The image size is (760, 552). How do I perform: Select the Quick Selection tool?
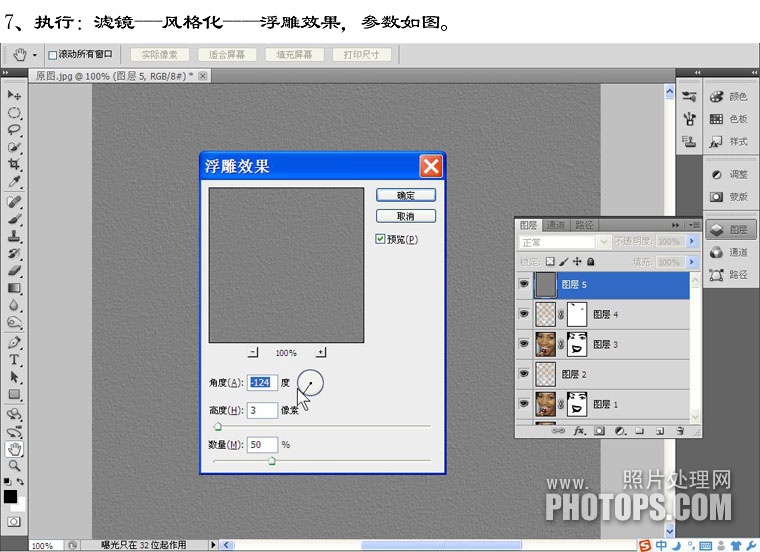pos(14,147)
